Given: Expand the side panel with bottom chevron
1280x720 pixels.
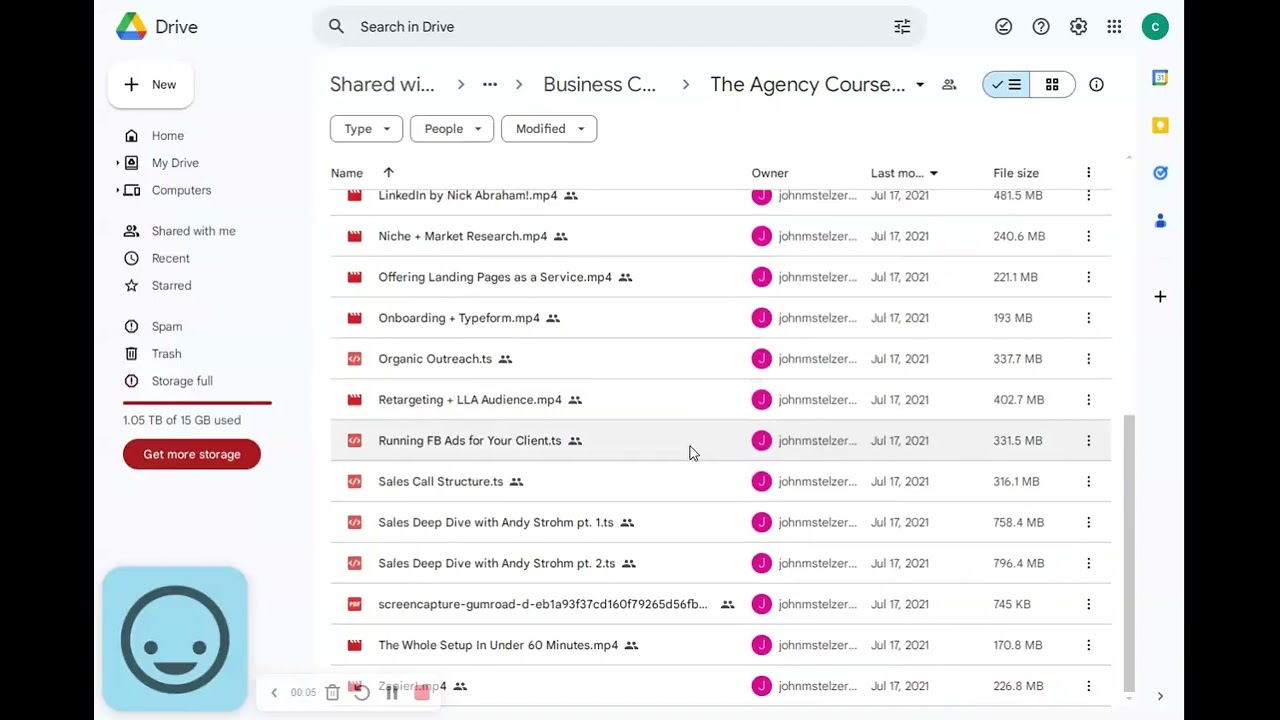Looking at the screenshot, I should tap(1160, 696).
